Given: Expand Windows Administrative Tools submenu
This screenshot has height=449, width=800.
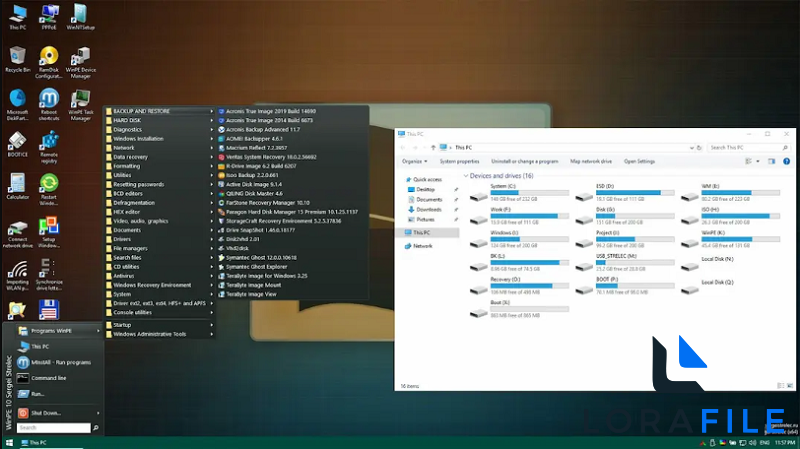Looking at the screenshot, I should [160, 335].
